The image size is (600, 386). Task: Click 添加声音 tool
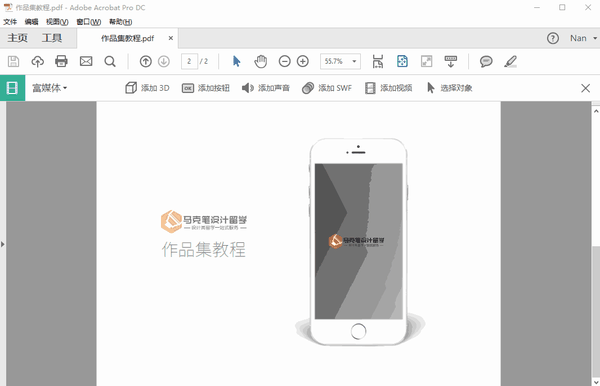point(266,88)
